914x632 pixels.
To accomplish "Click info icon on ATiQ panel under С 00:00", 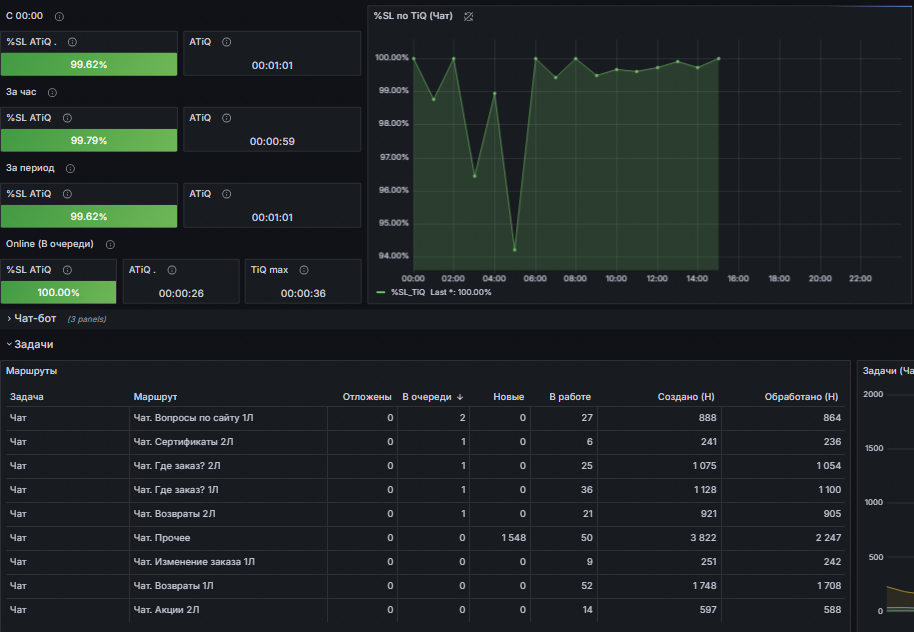I will coord(227,42).
